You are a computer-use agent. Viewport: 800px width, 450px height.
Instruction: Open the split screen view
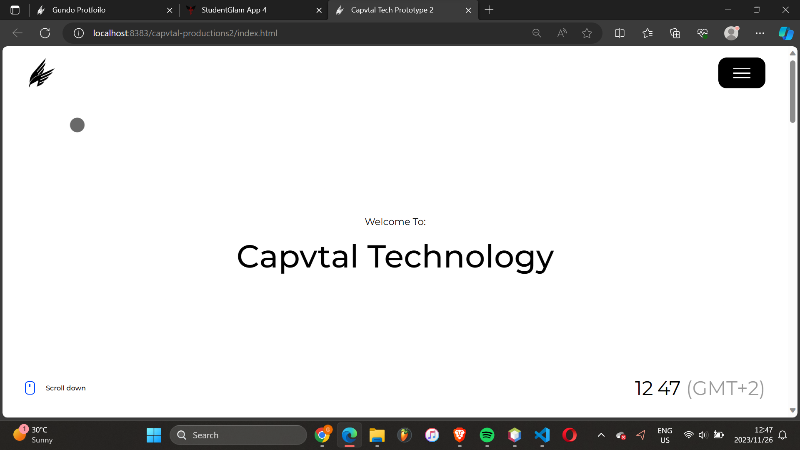click(x=619, y=33)
